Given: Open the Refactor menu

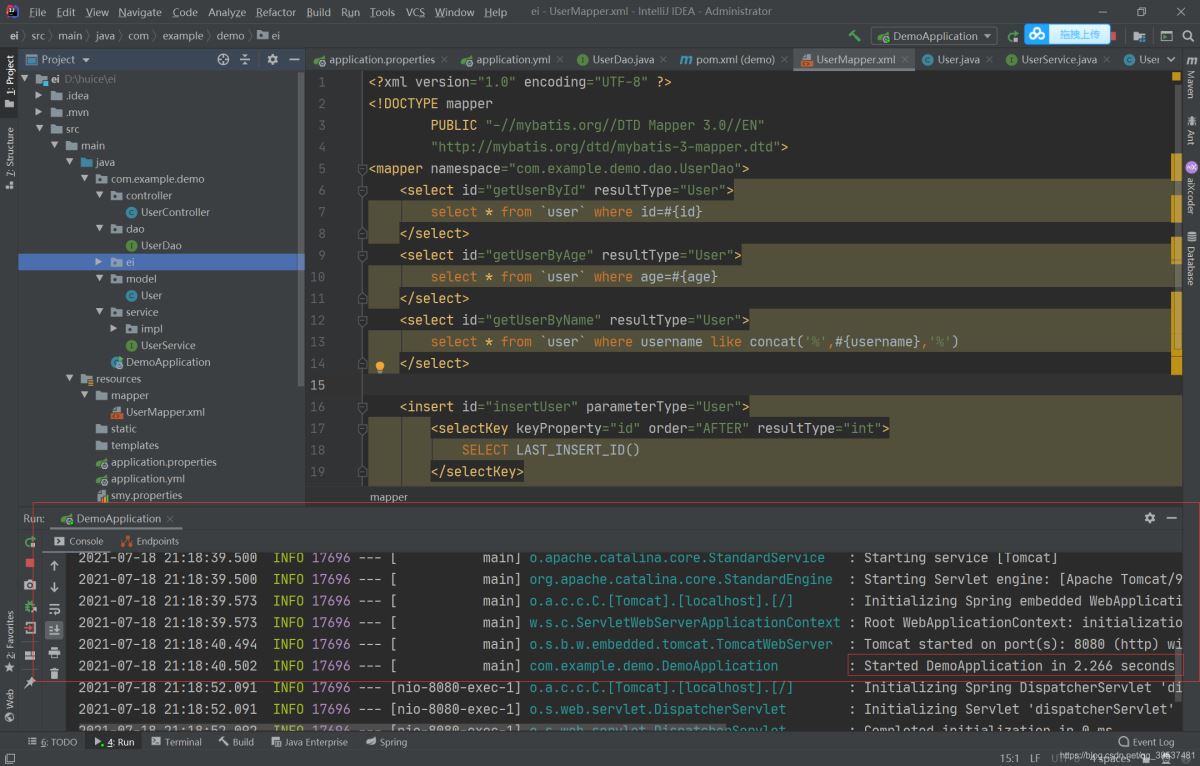Looking at the screenshot, I should [x=275, y=12].
